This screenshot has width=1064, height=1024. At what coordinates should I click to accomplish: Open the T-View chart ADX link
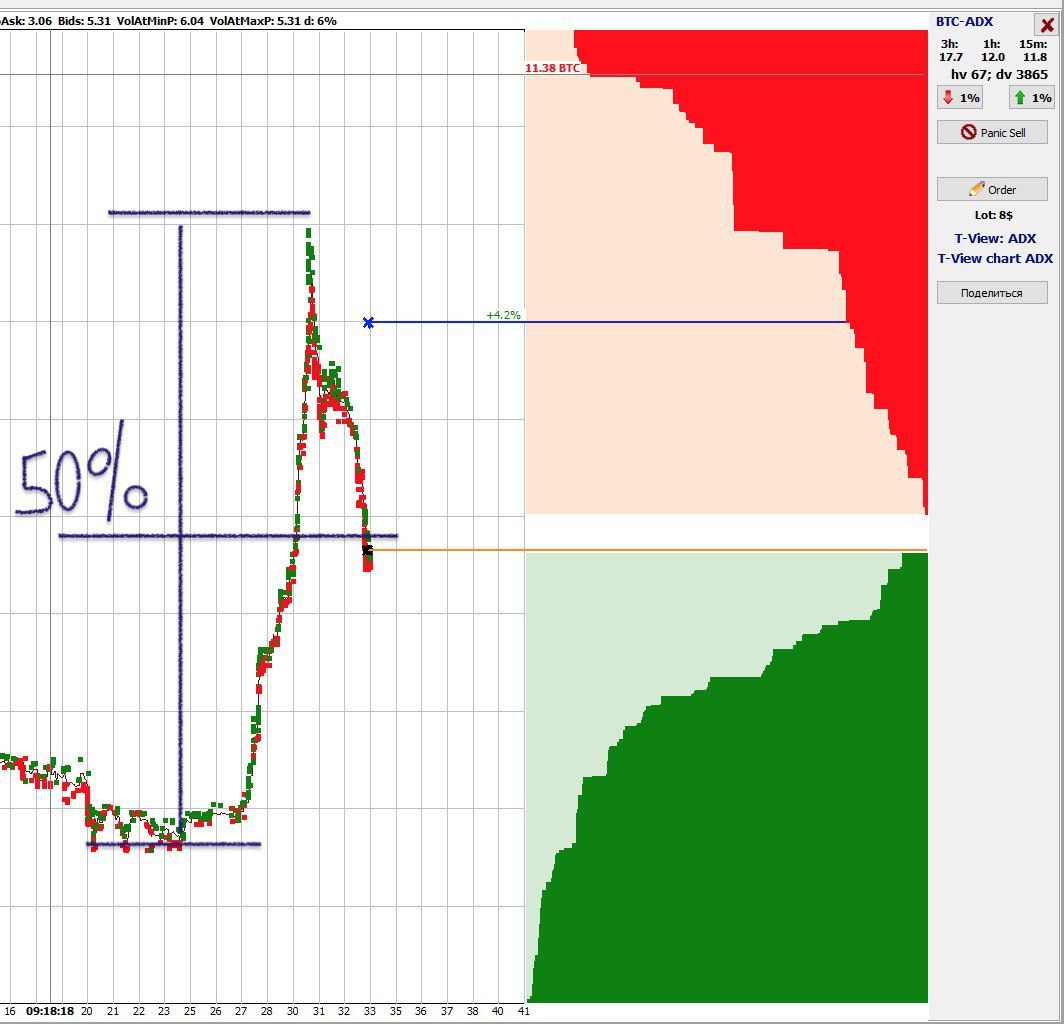point(994,258)
